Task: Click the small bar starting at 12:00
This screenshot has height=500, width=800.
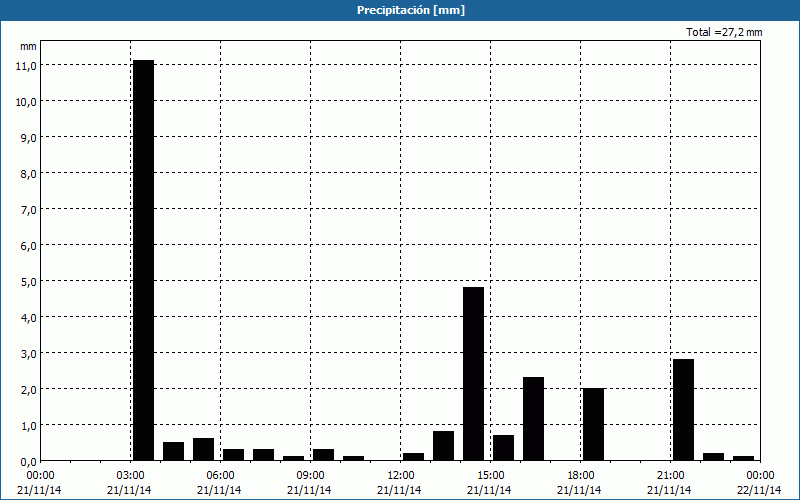Action: tap(414, 457)
